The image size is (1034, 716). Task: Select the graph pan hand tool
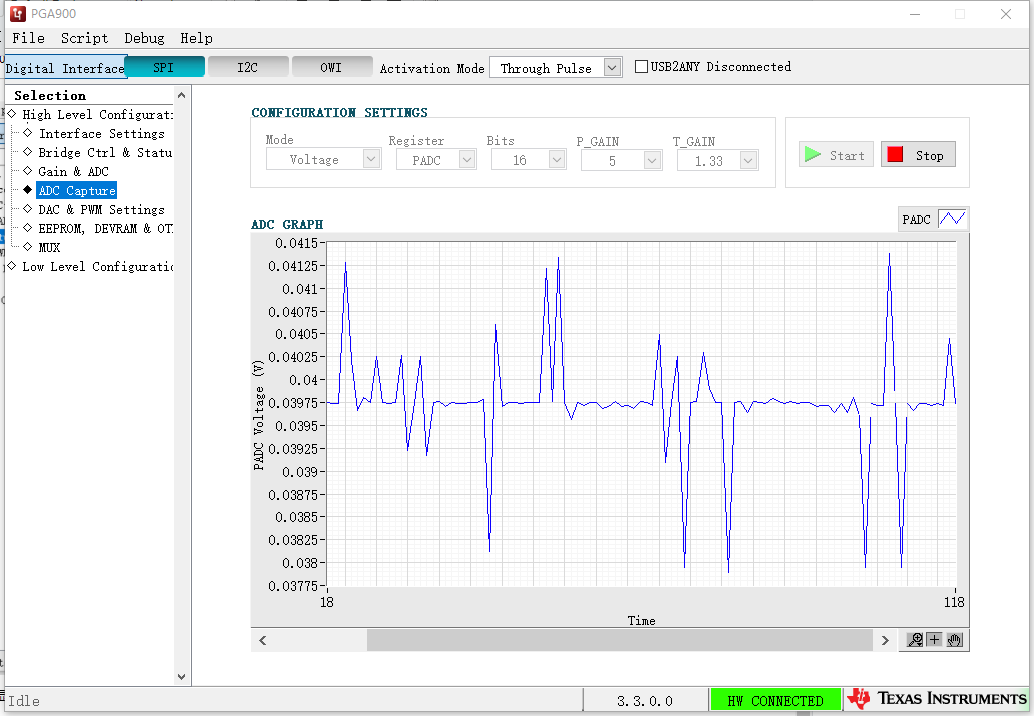954,640
